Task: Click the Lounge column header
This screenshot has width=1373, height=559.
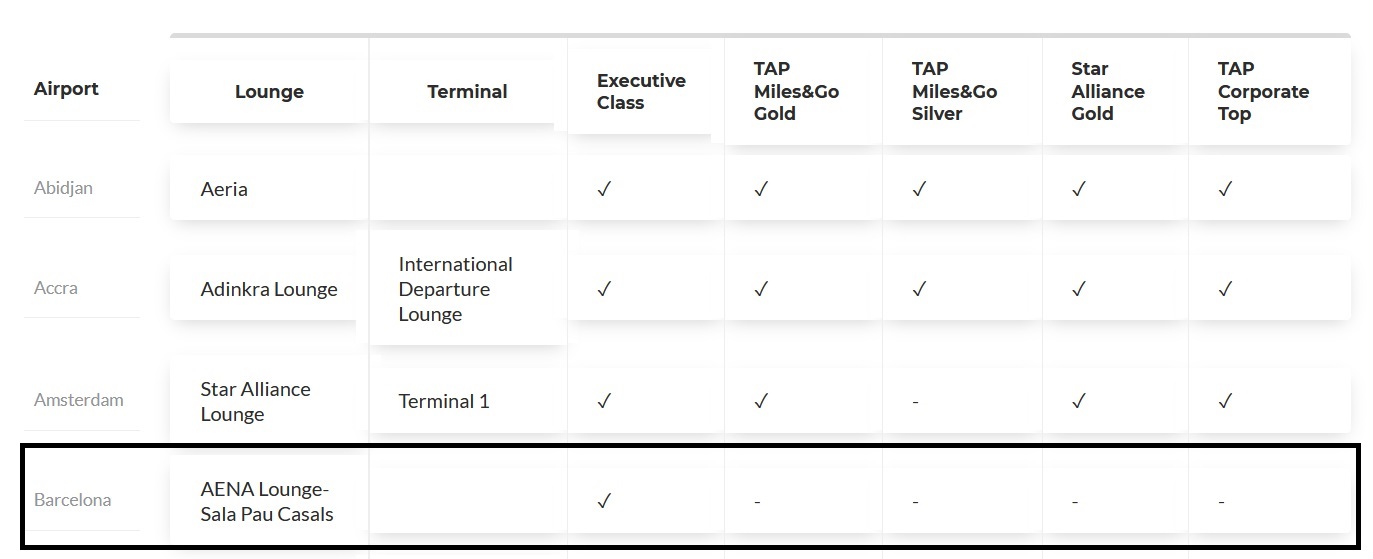Action: point(269,92)
